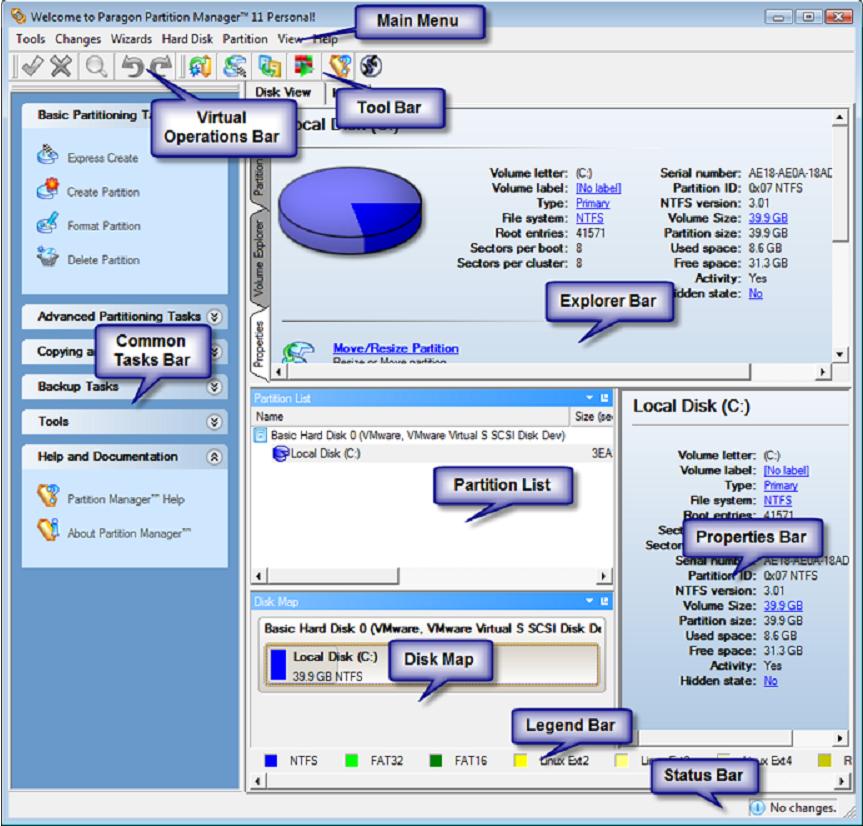Image resolution: width=863 pixels, height=826 pixels.
Task: Click the Primary type link in Explorer
Action: pyautogui.click(x=593, y=203)
